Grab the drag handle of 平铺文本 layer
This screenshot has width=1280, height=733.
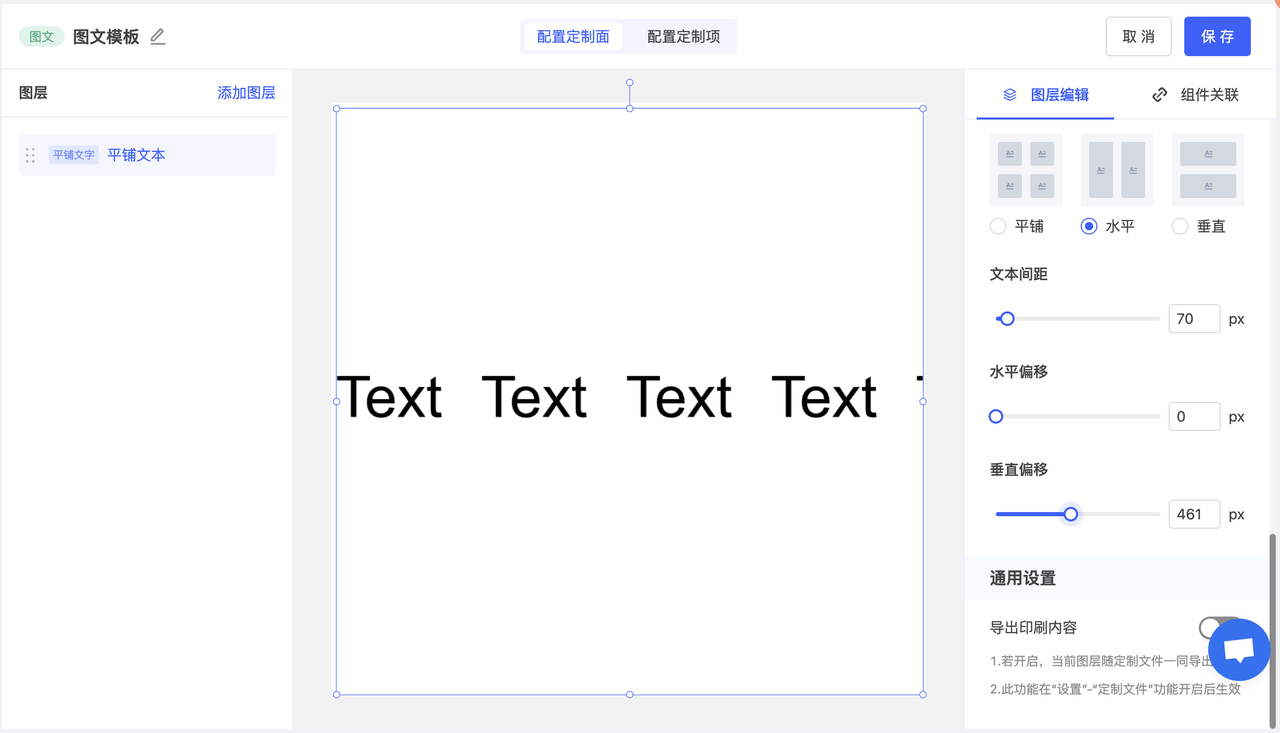[30, 155]
